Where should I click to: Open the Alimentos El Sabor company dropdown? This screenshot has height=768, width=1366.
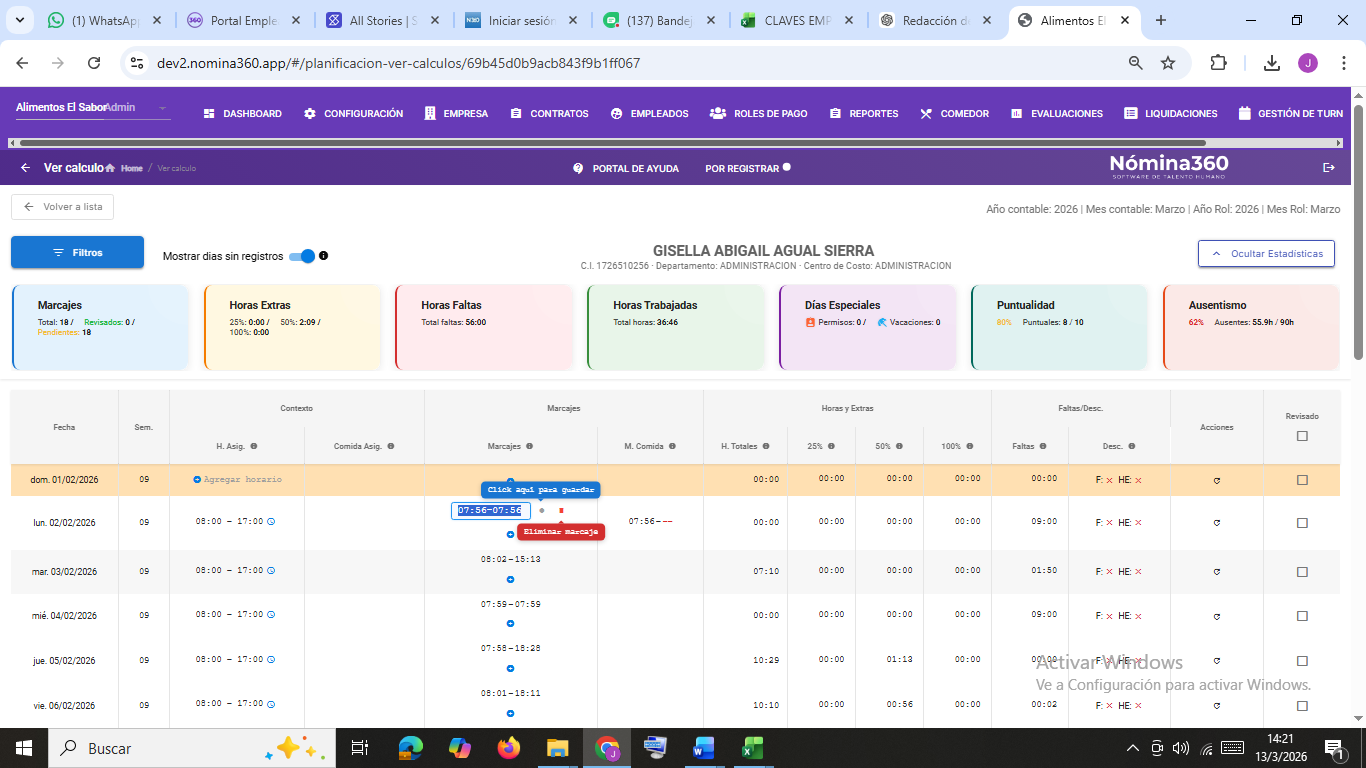click(x=92, y=108)
